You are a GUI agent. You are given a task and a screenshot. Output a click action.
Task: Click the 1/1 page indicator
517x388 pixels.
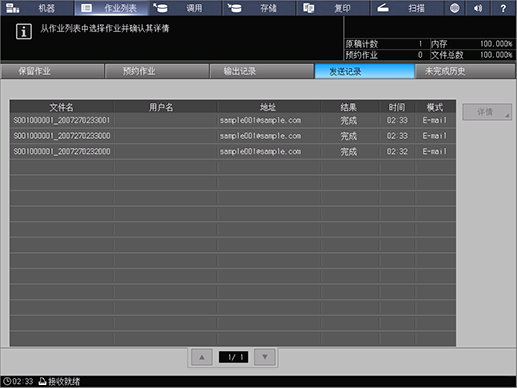(x=233, y=357)
